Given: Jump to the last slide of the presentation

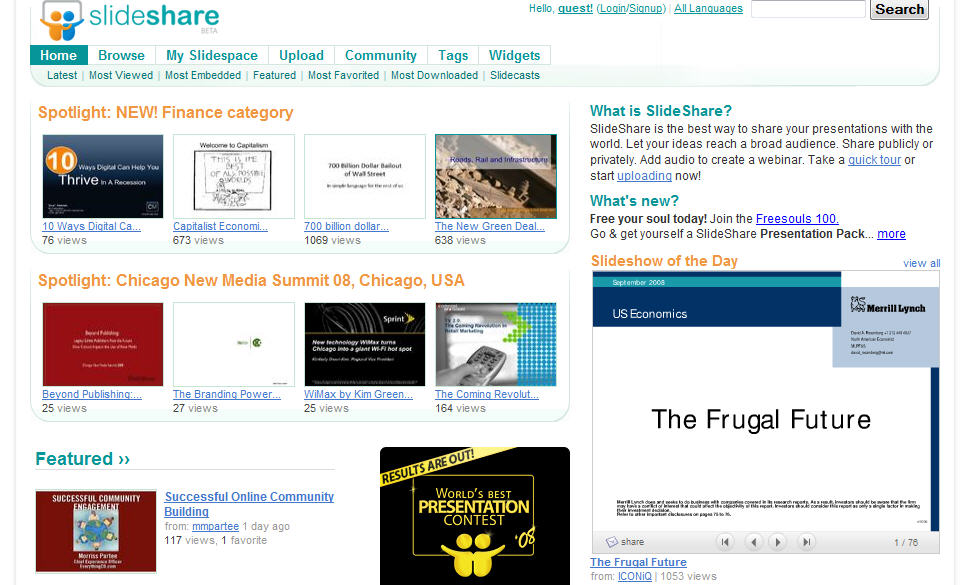Looking at the screenshot, I should (x=804, y=541).
